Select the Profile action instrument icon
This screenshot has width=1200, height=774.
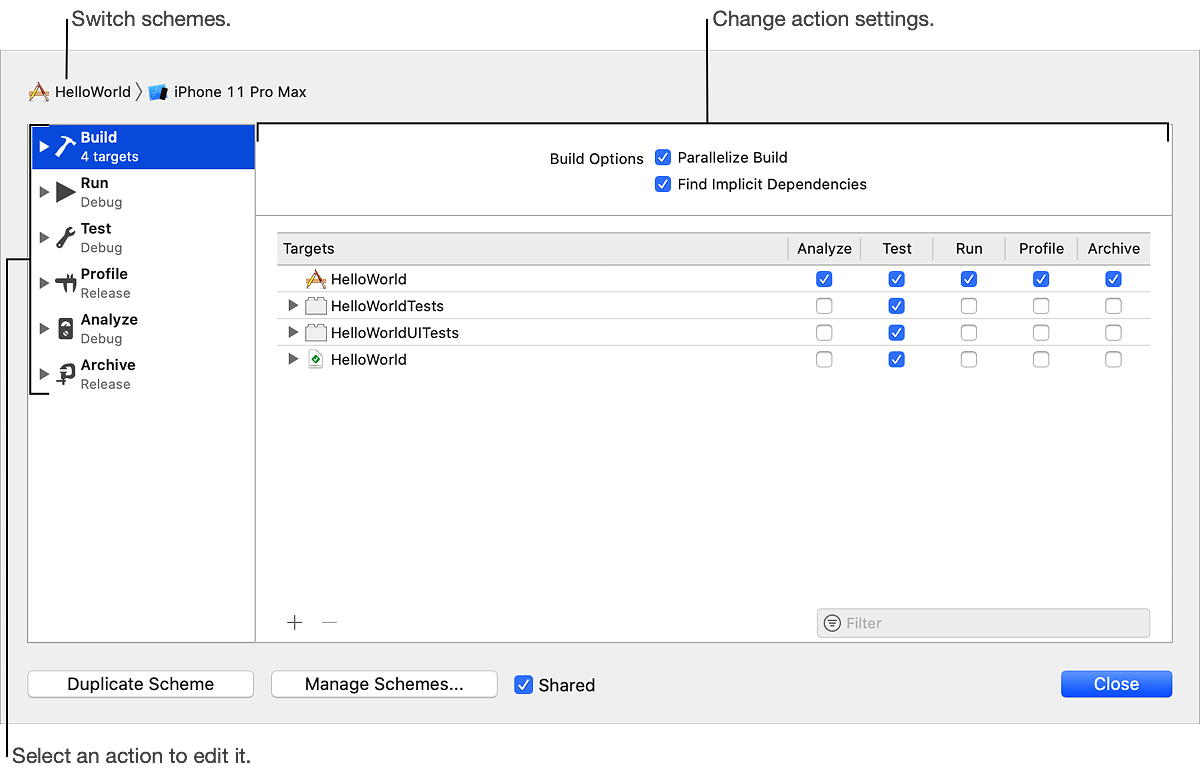66,283
